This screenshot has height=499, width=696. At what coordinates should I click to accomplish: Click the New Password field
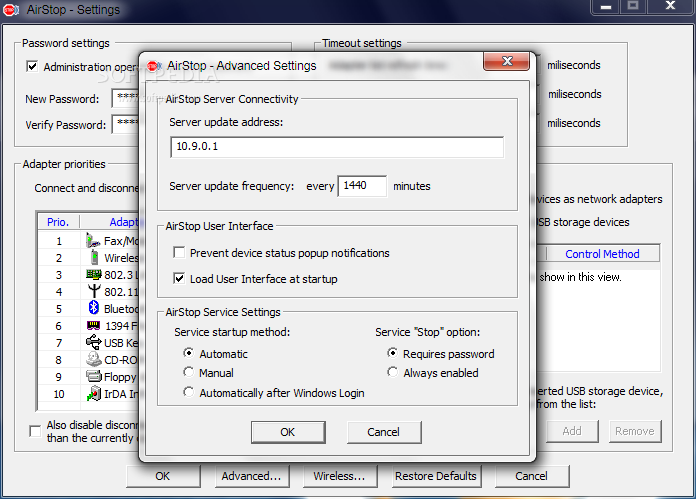[126, 98]
